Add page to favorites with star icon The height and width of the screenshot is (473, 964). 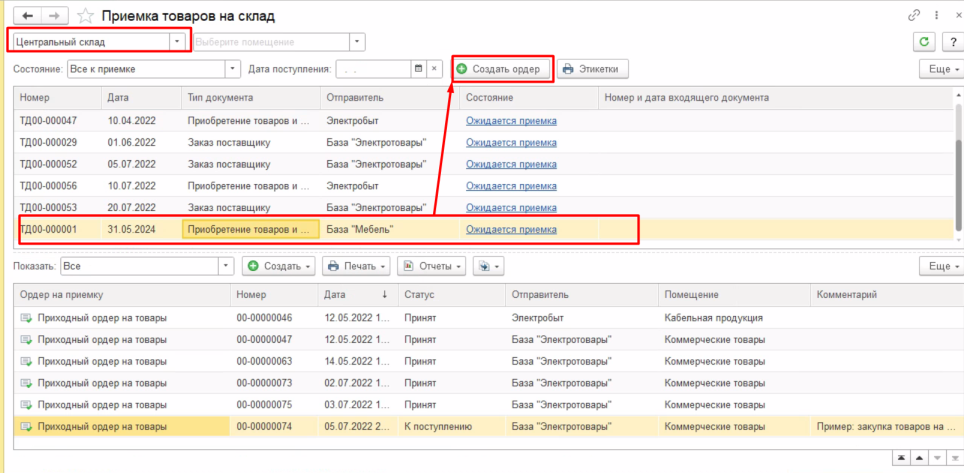86,17
